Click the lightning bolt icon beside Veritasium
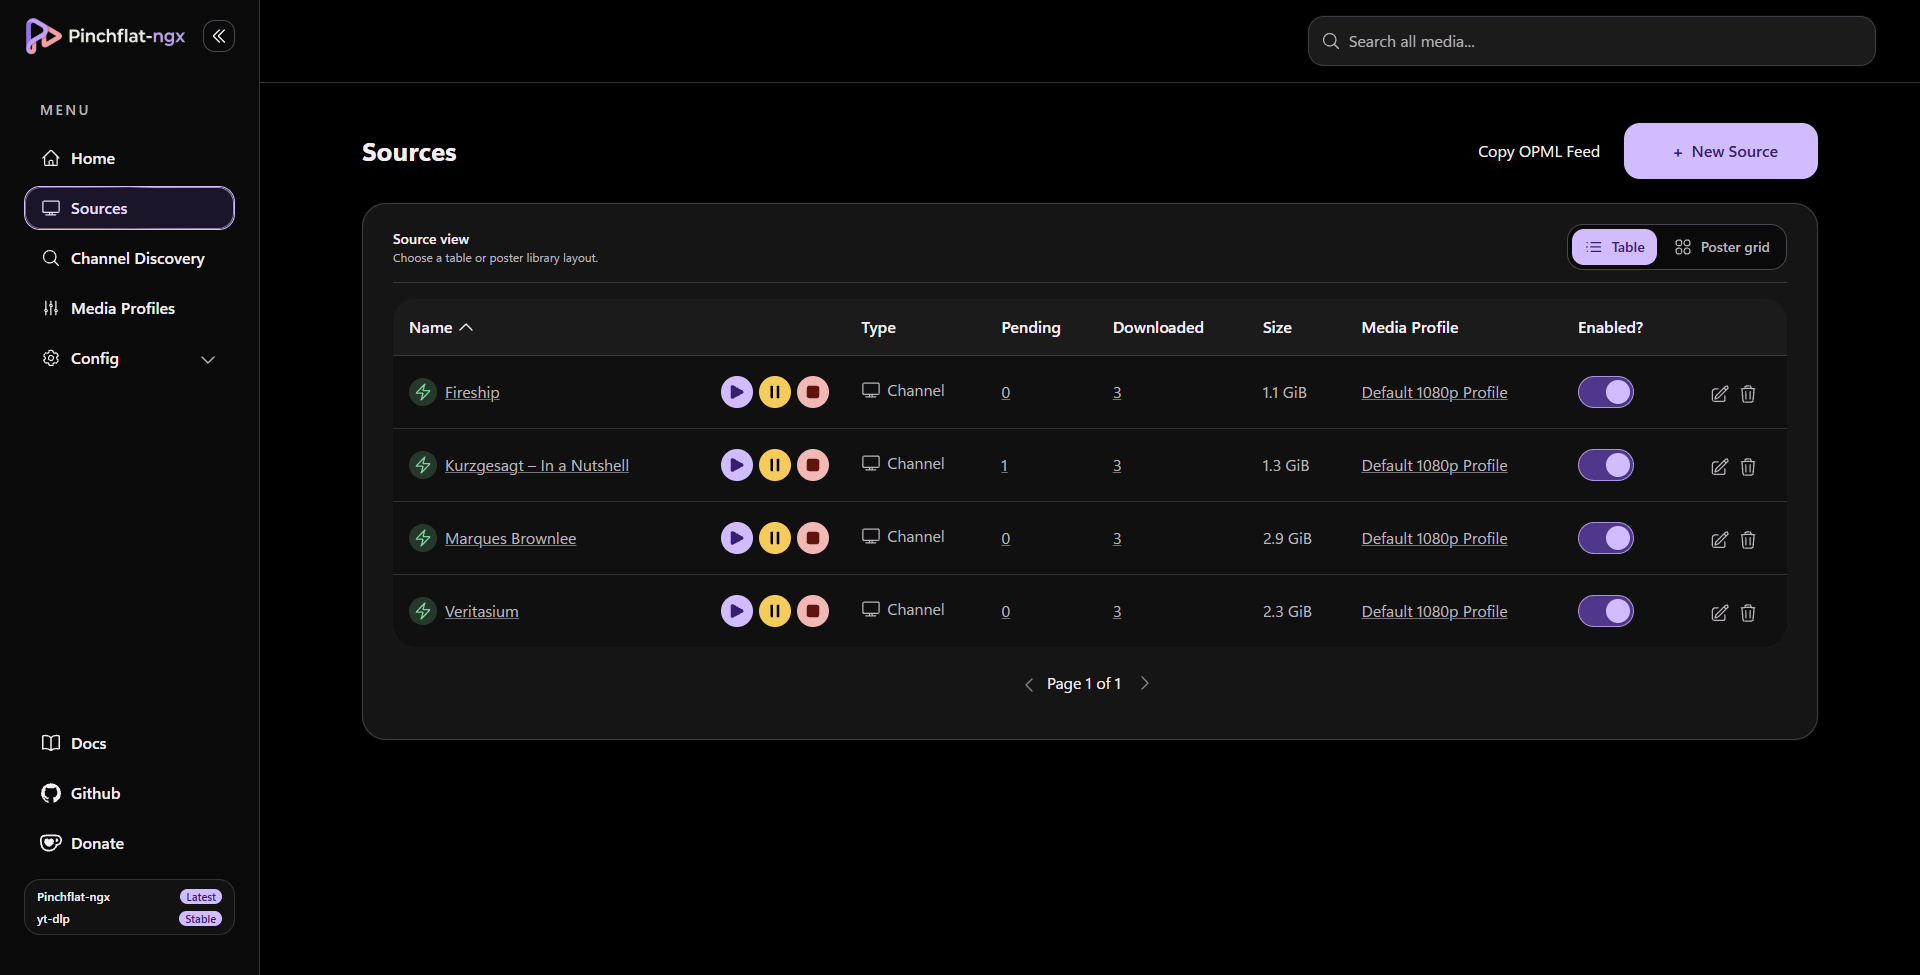 pyautogui.click(x=423, y=611)
